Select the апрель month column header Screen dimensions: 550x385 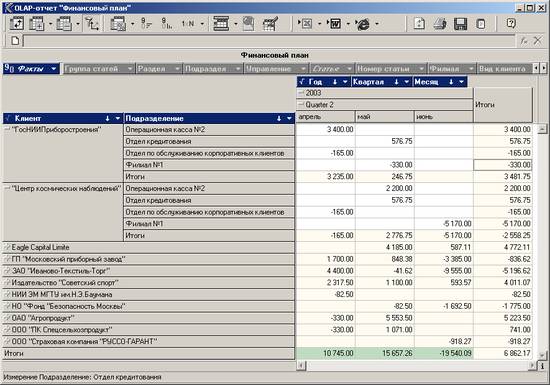[326, 117]
